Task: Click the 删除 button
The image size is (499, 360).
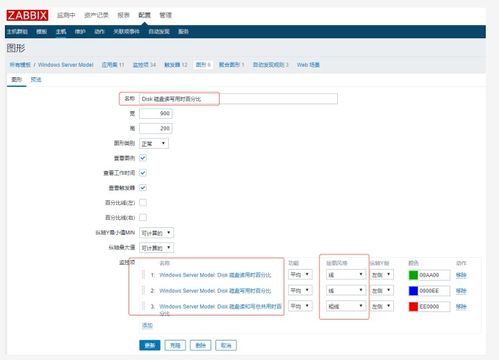Action: click(x=201, y=345)
